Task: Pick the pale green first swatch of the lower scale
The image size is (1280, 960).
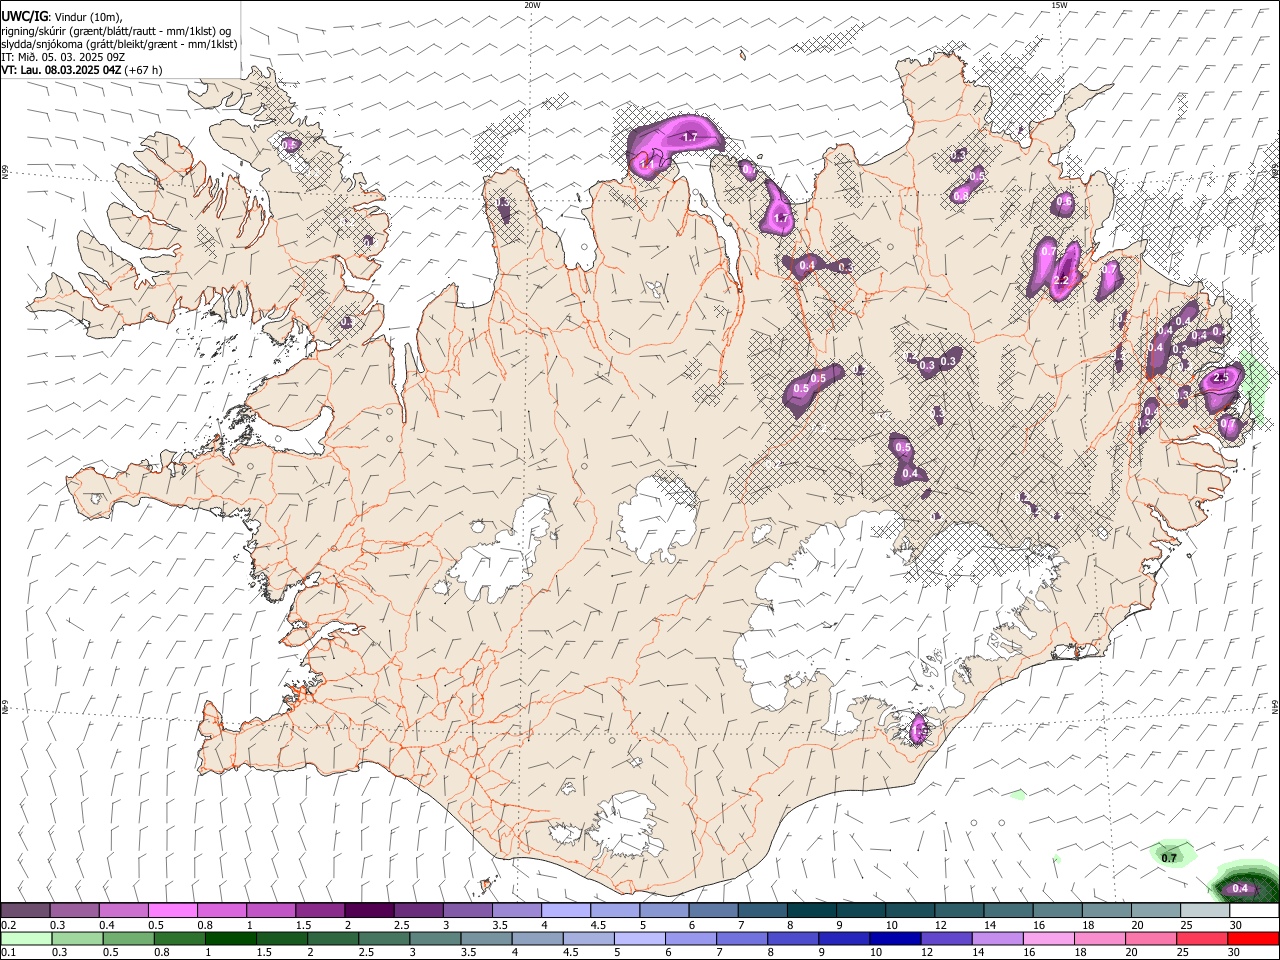Action: point(27,939)
